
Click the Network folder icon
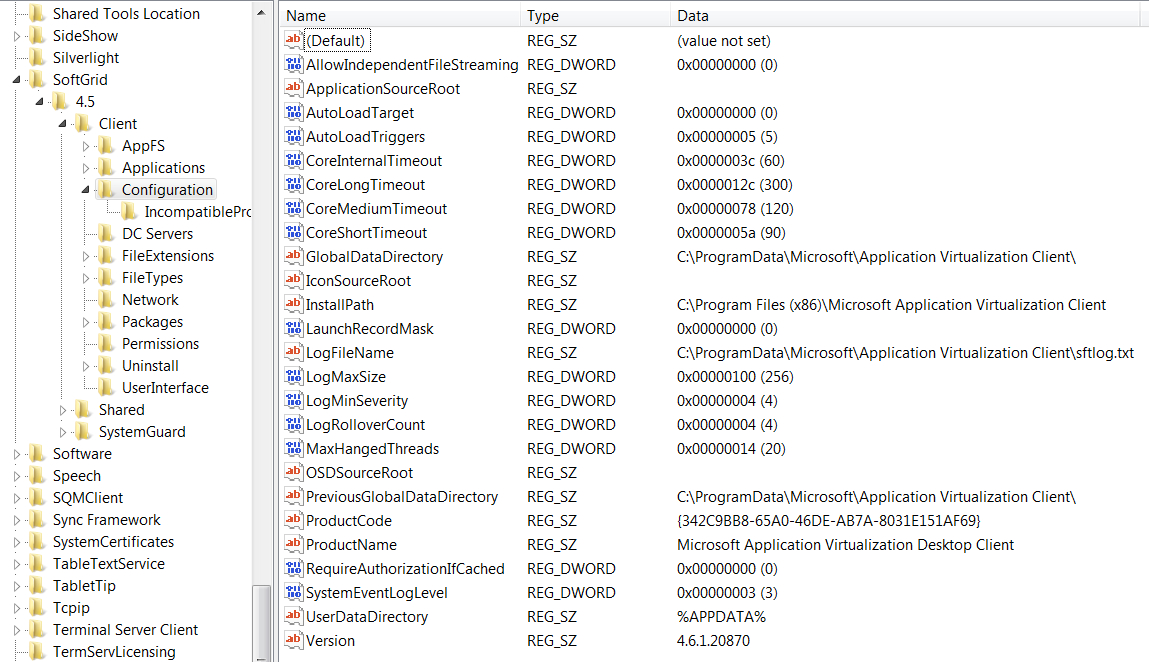pos(106,300)
